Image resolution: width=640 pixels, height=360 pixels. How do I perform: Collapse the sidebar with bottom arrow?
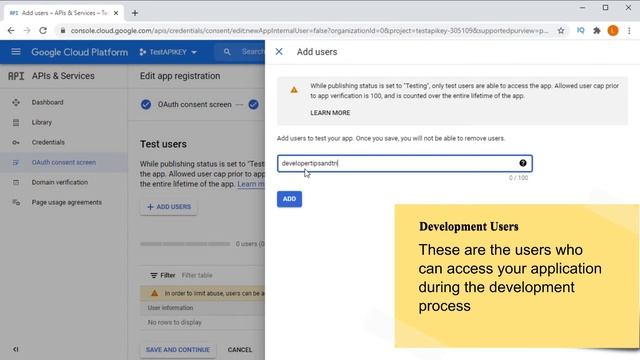[x=16, y=349]
